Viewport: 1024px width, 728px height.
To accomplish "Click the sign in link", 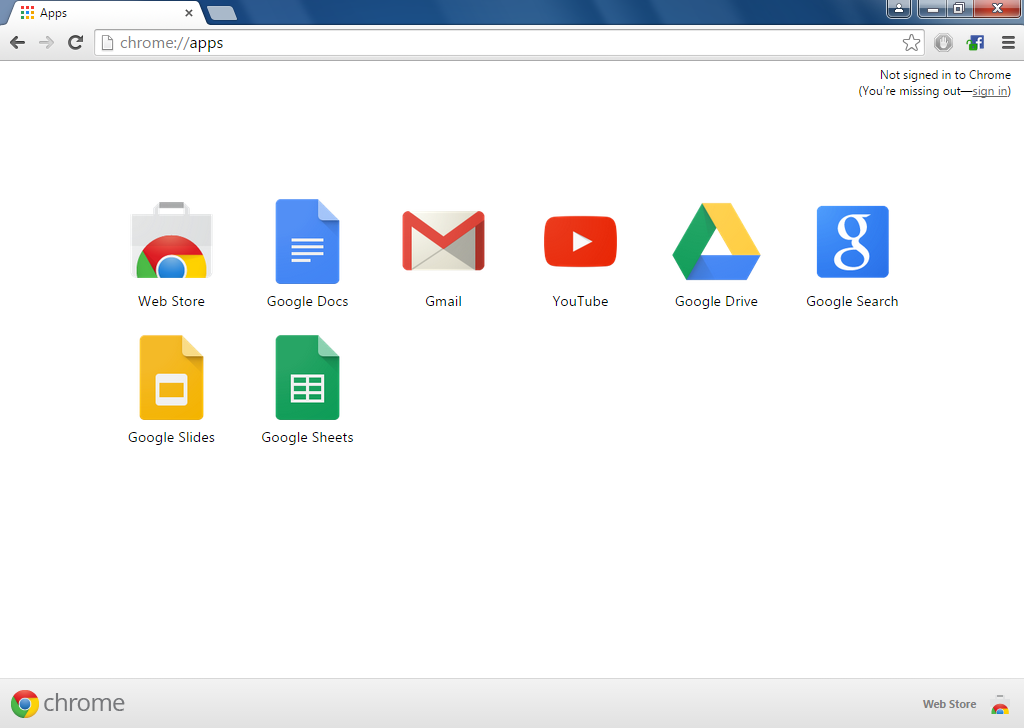I will click(x=989, y=91).
